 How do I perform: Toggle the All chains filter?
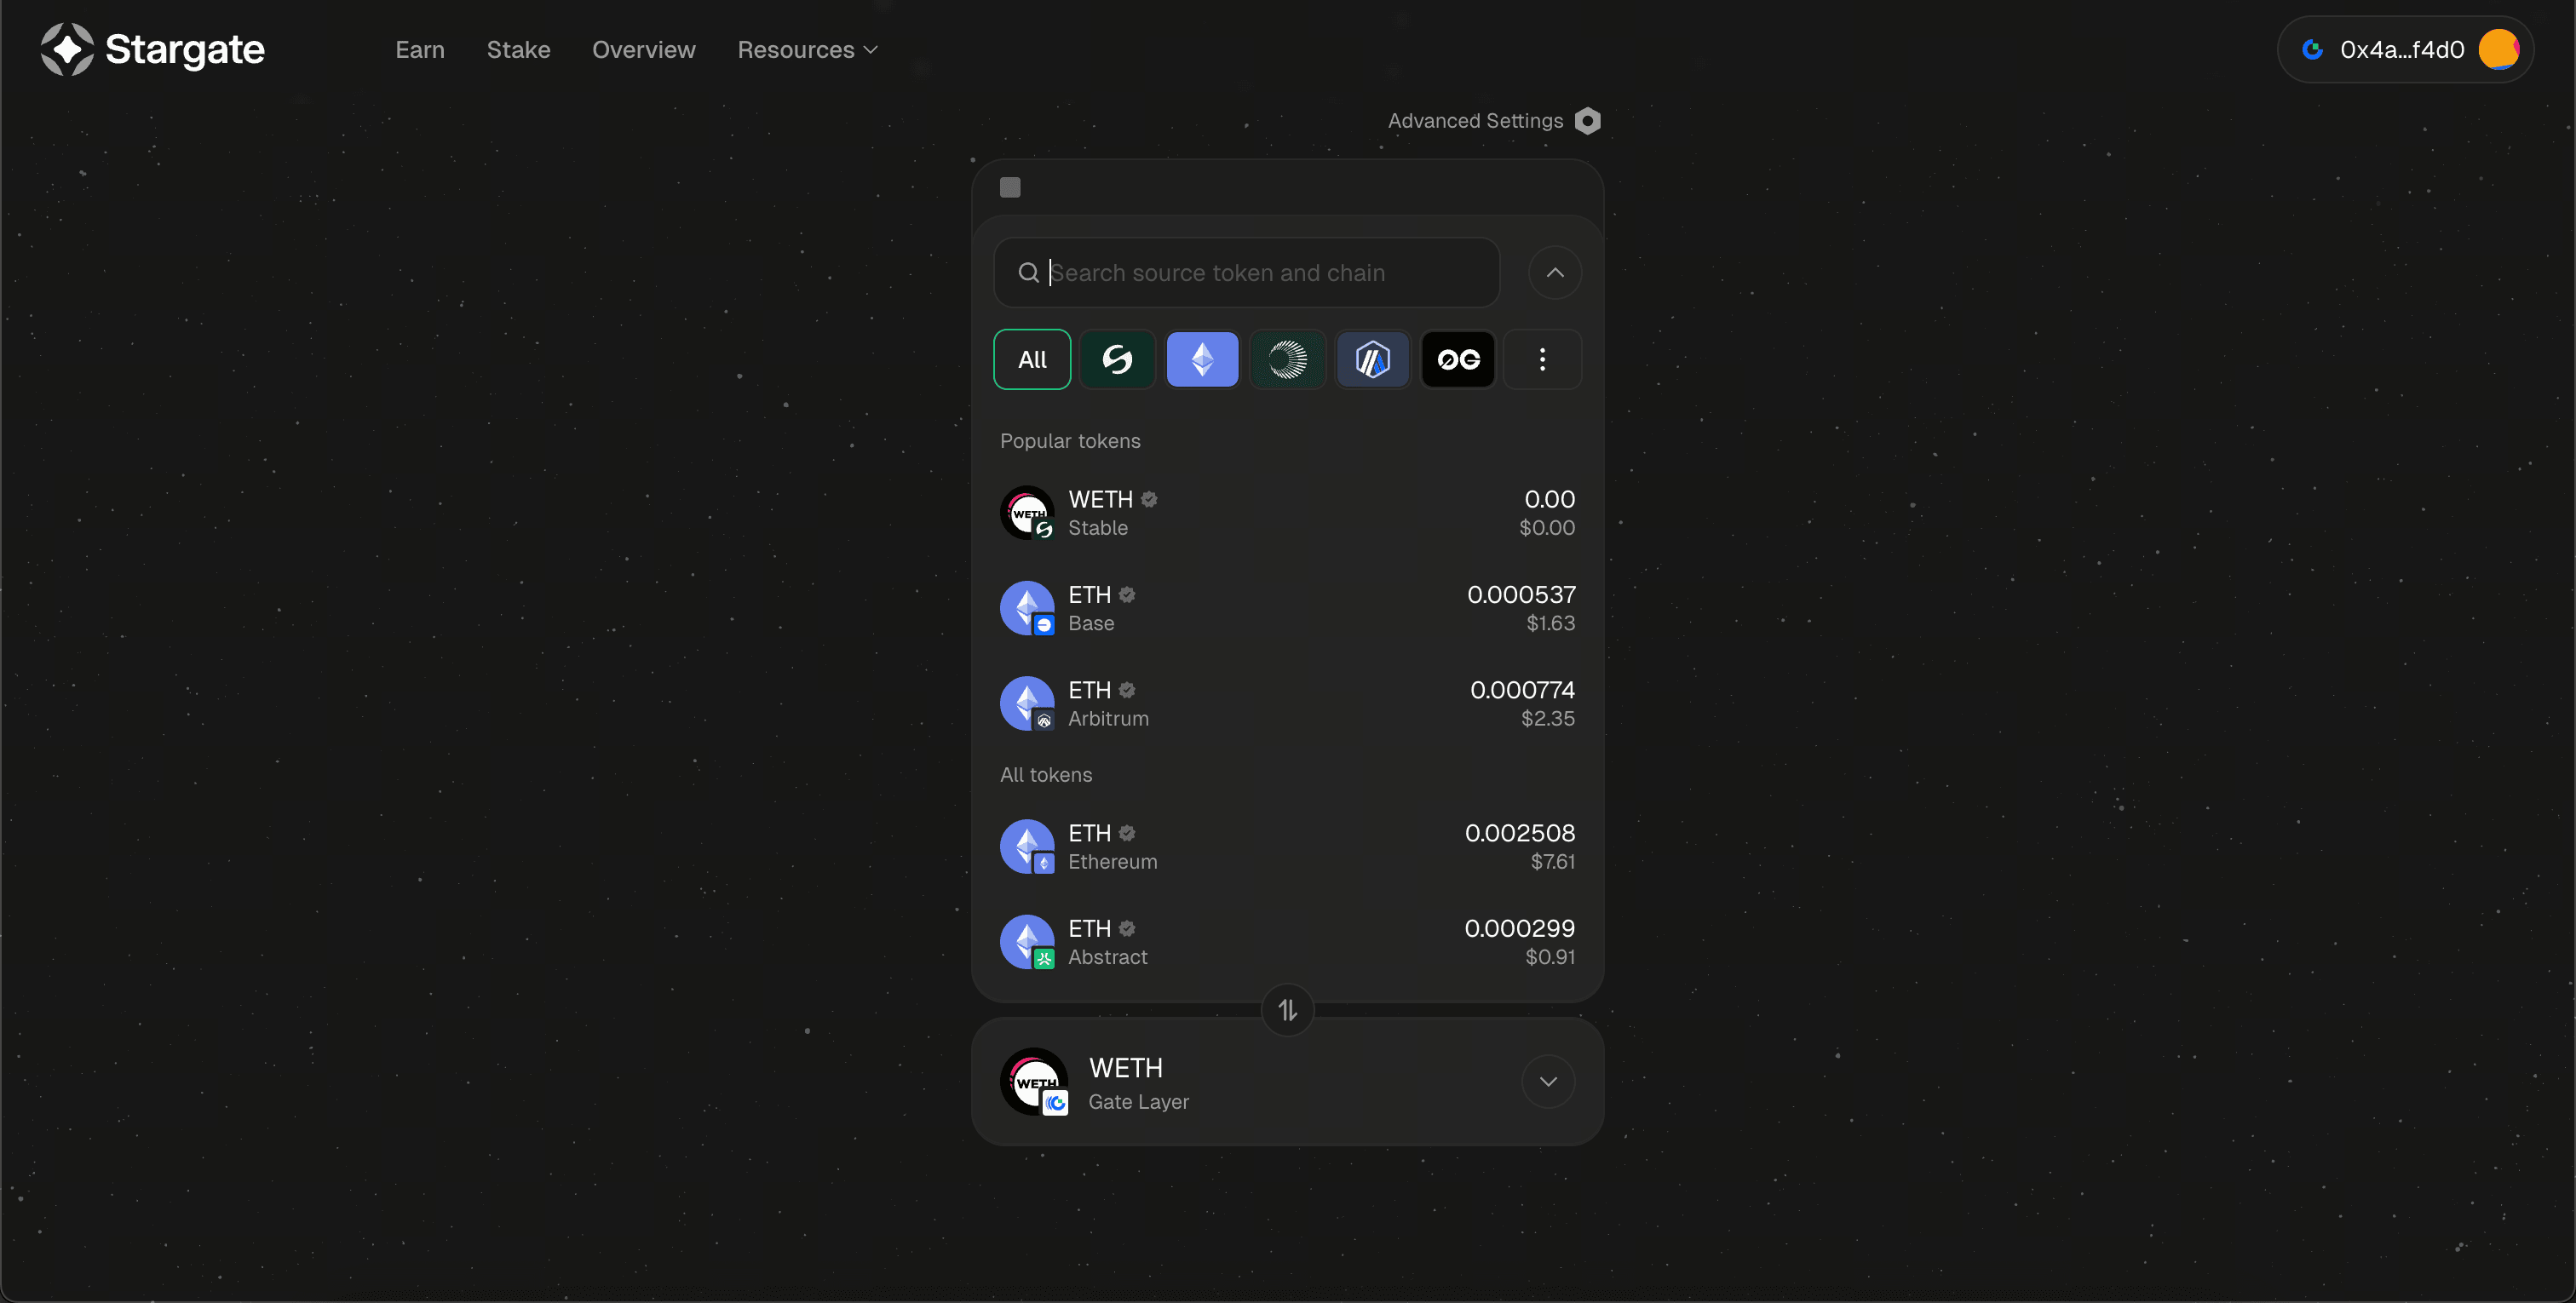point(1032,359)
